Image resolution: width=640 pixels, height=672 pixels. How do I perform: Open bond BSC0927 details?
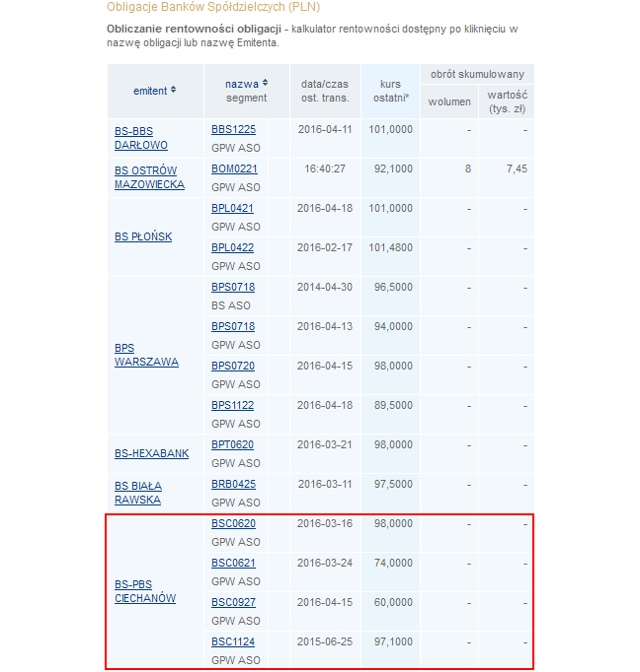coord(233,603)
